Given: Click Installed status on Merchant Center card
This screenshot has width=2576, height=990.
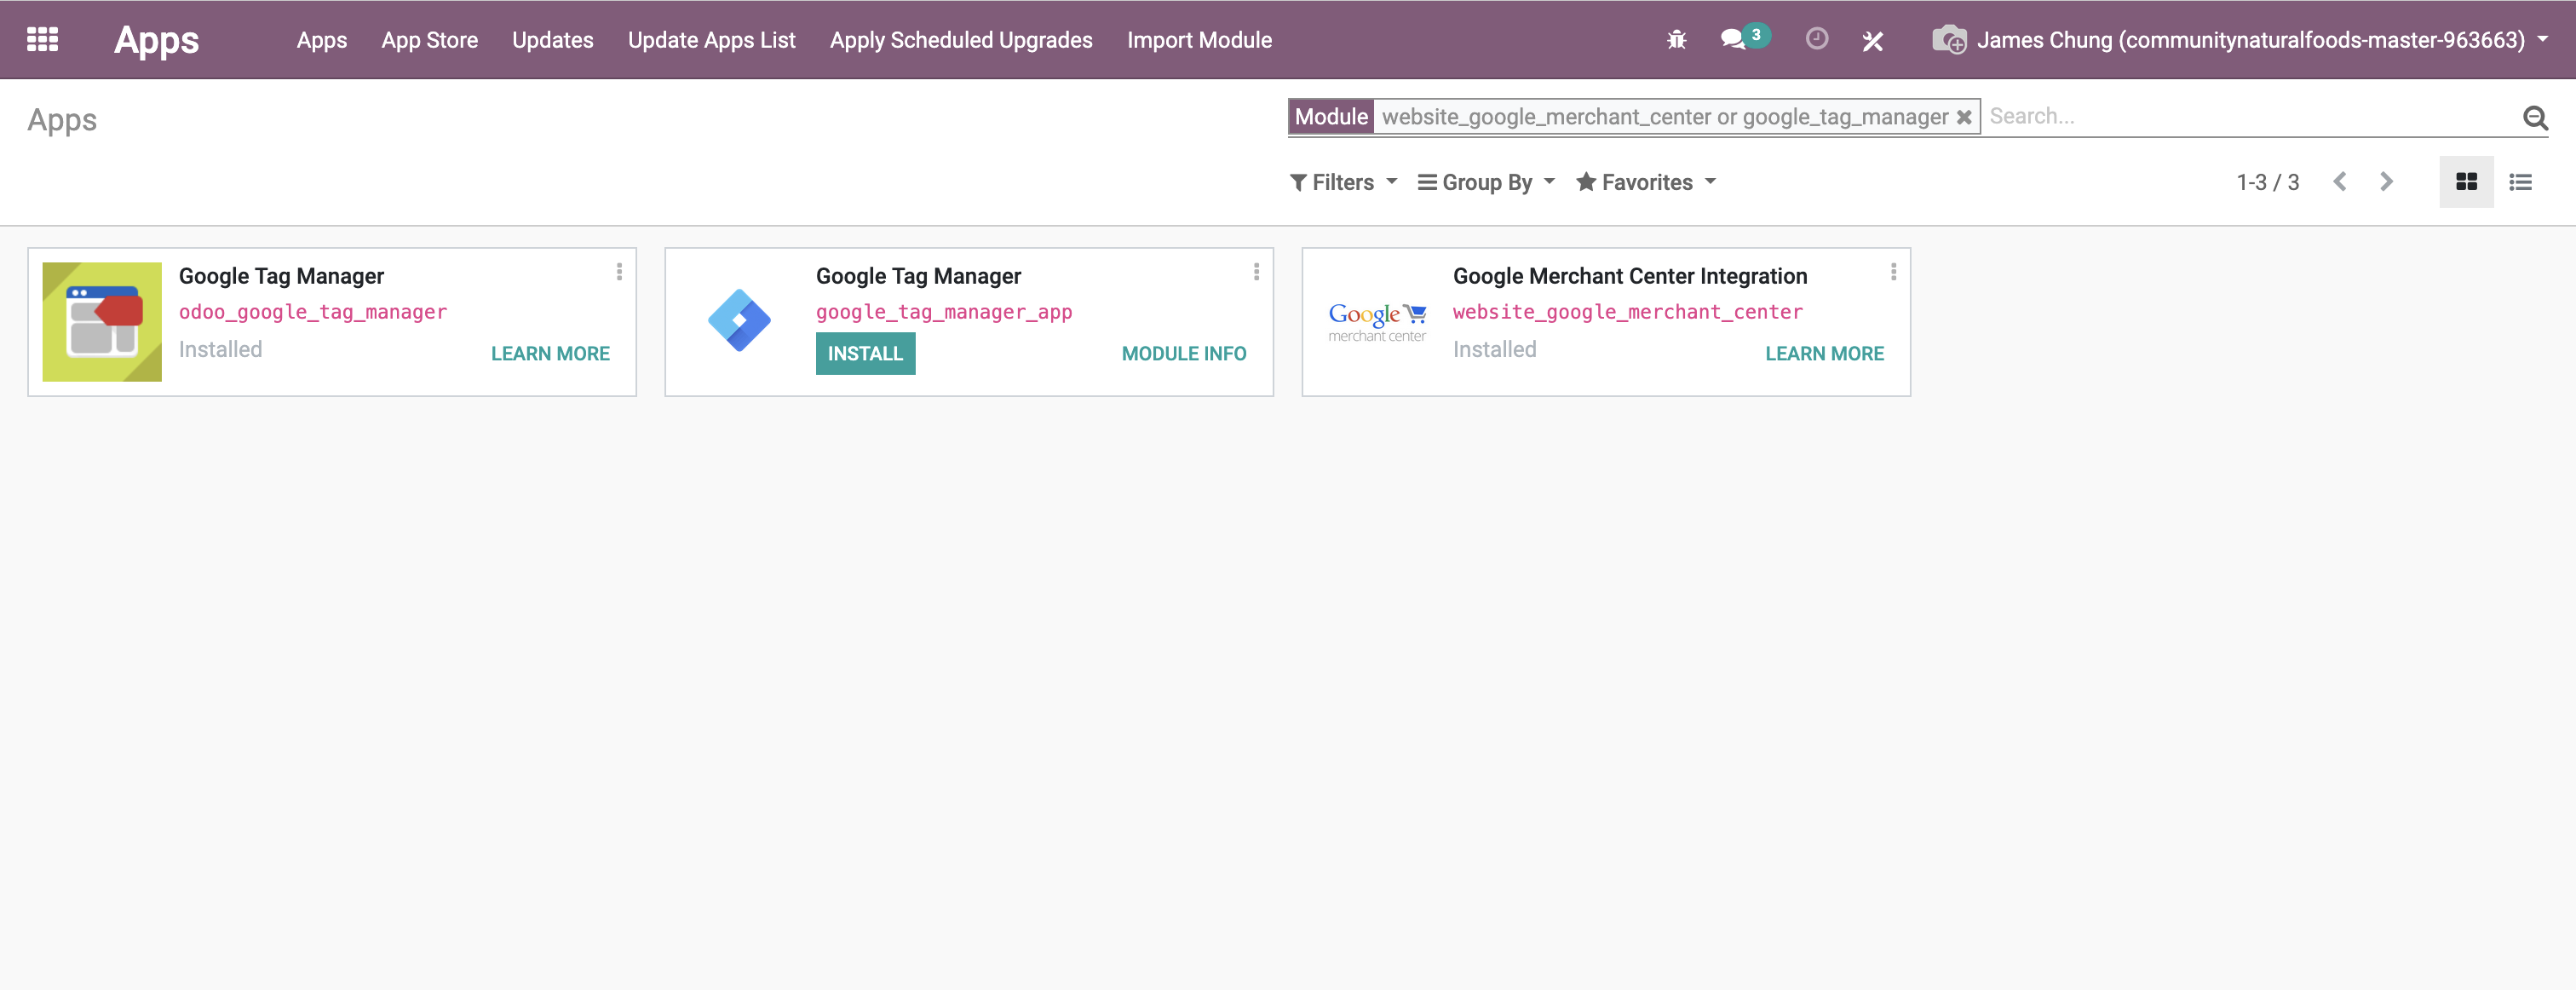Looking at the screenshot, I should tap(1494, 349).
